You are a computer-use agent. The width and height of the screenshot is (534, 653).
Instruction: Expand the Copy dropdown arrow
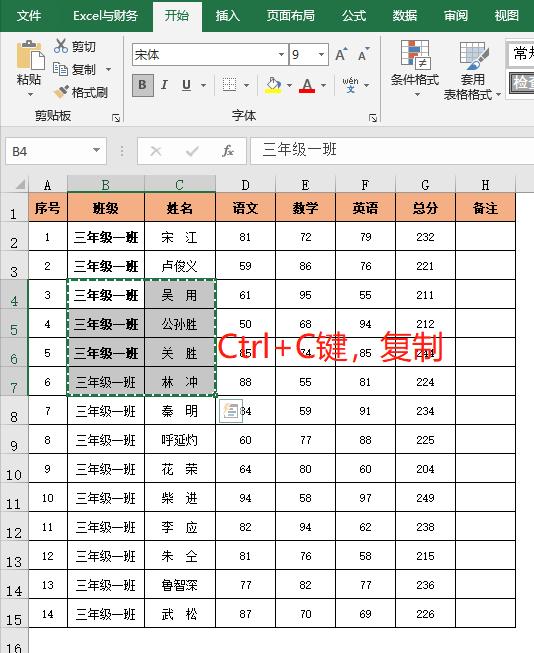(108, 69)
